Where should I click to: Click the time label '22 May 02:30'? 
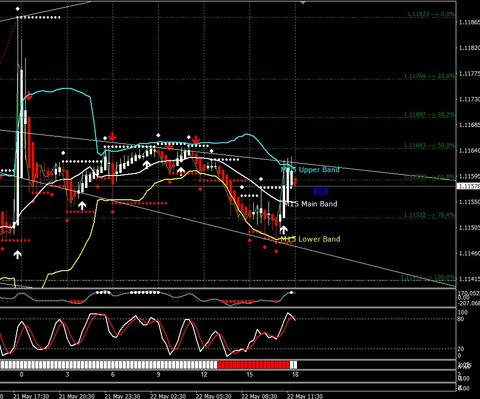[168, 396]
